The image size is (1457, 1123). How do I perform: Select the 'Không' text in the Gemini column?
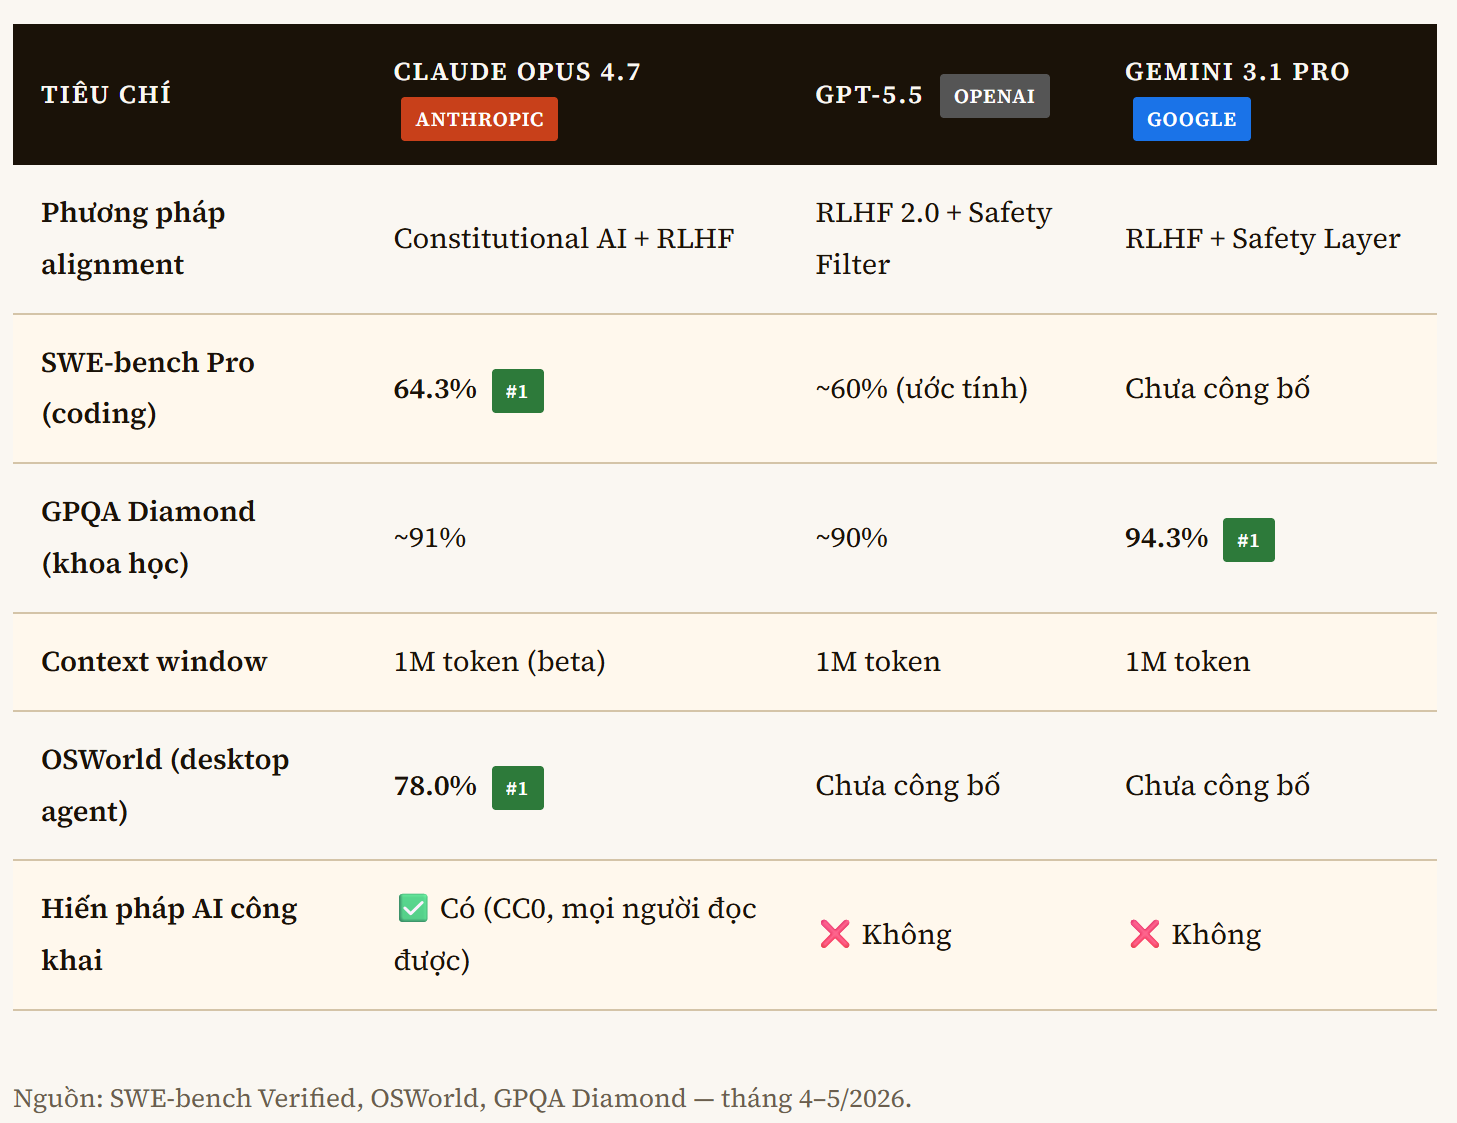tap(1216, 935)
